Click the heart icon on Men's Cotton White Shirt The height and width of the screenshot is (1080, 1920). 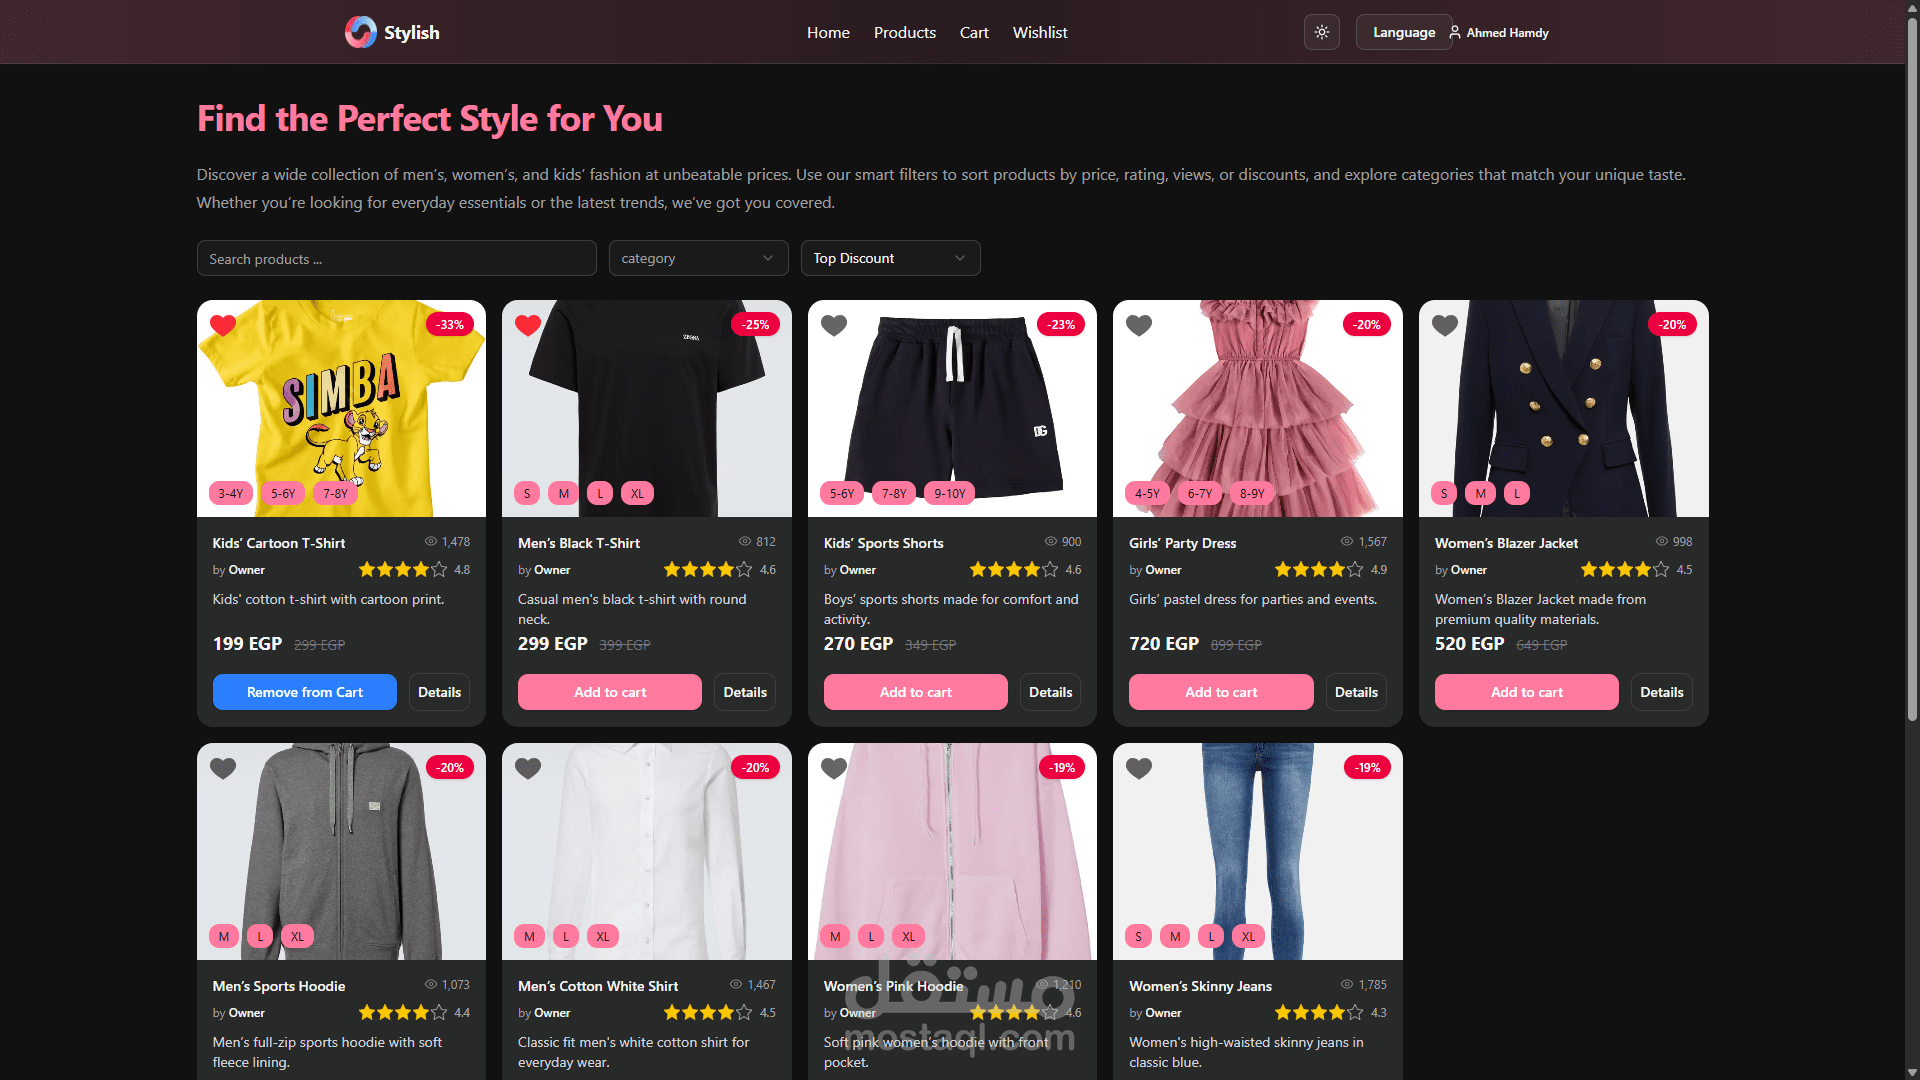(528, 768)
